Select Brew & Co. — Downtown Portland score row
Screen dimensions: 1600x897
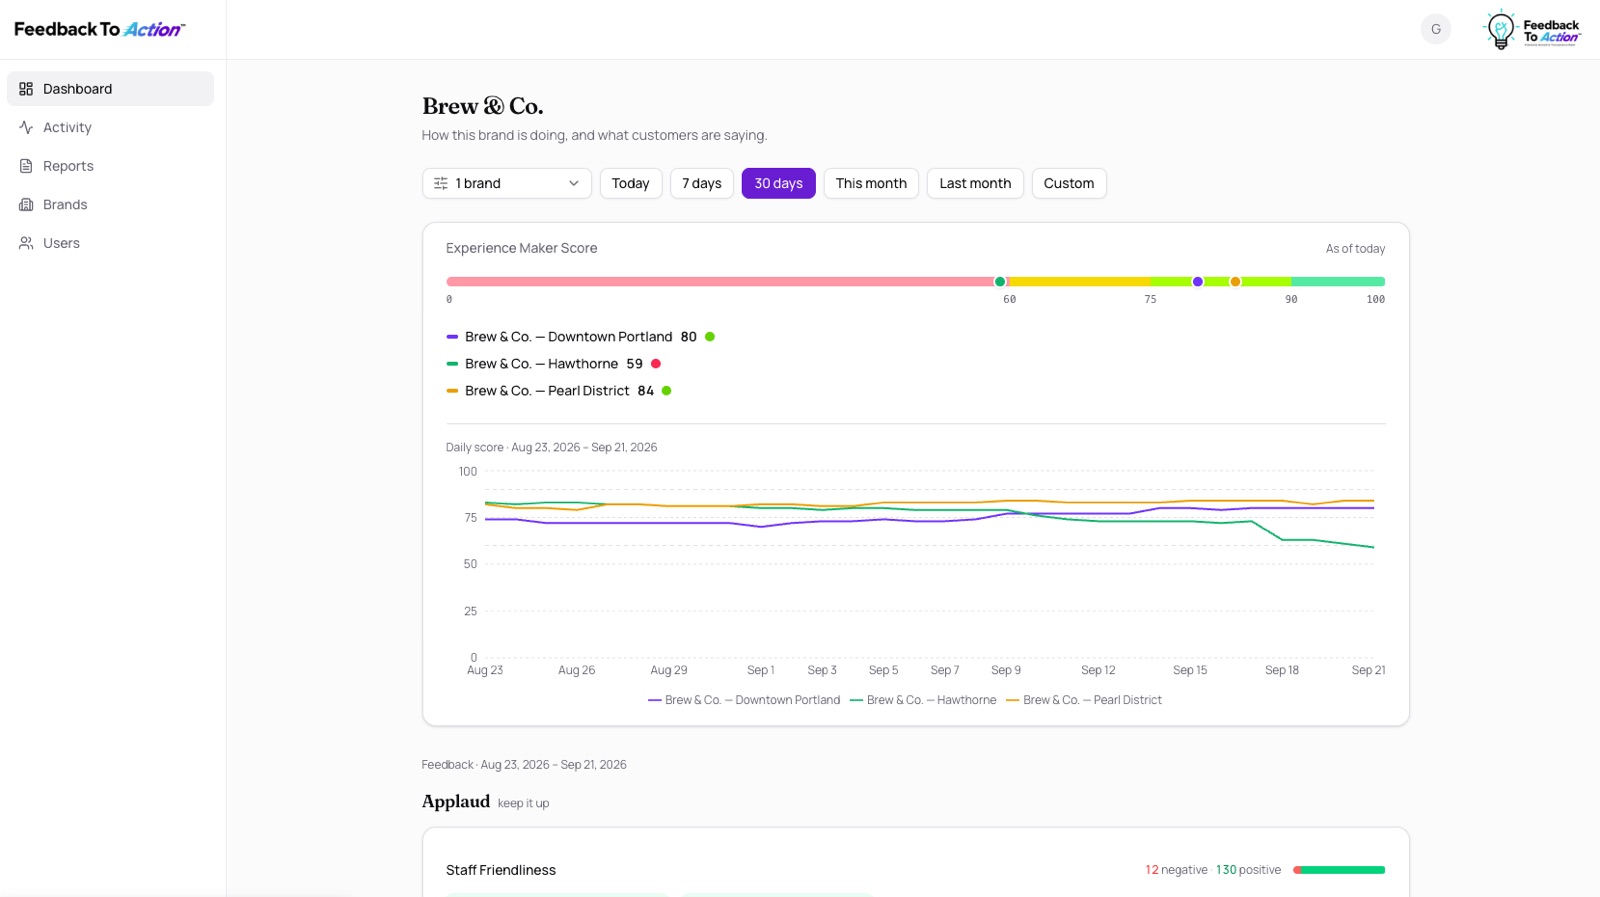580,337
